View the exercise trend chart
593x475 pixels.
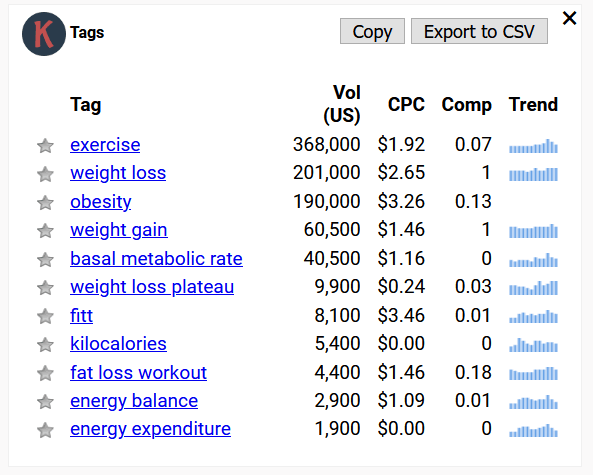point(533,146)
